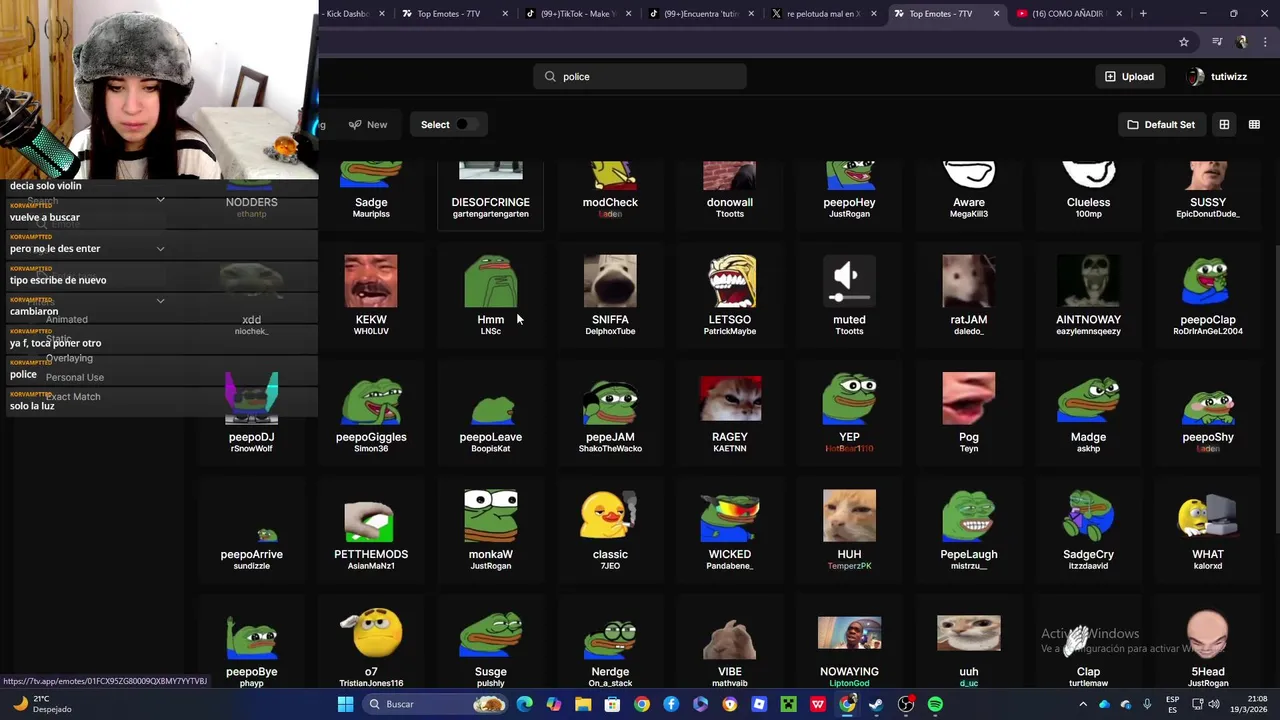Open the SadgeCry emote
The width and height of the screenshot is (1280, 720).
coord(1088,529)
